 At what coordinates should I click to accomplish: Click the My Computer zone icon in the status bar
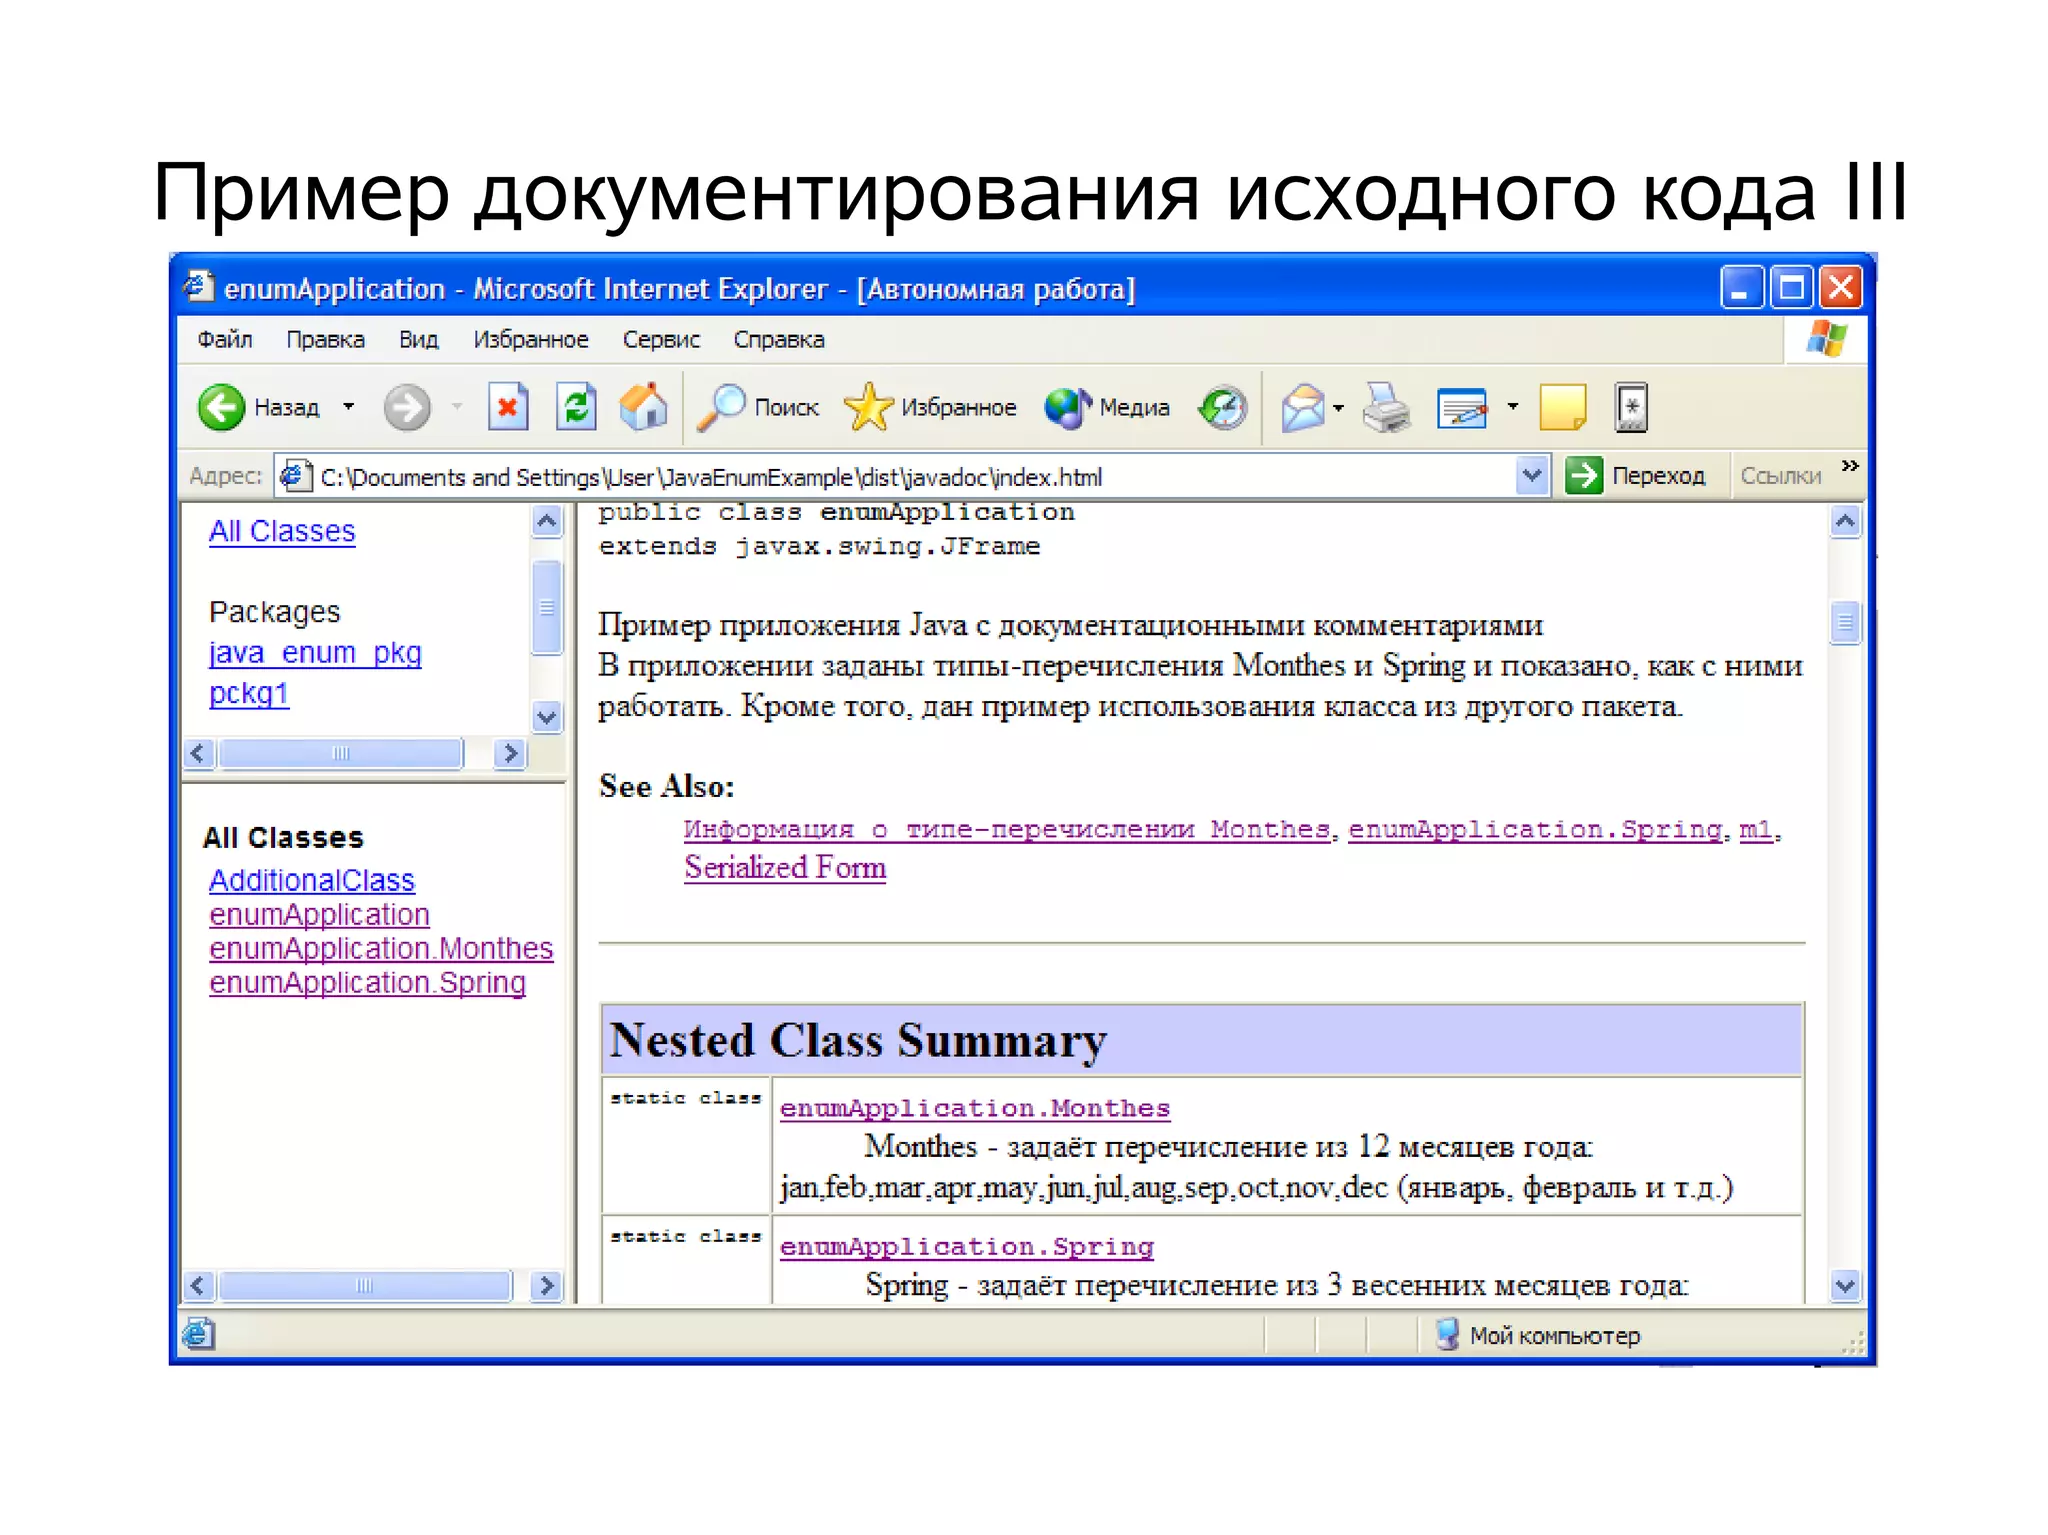click(1447, 1334)
